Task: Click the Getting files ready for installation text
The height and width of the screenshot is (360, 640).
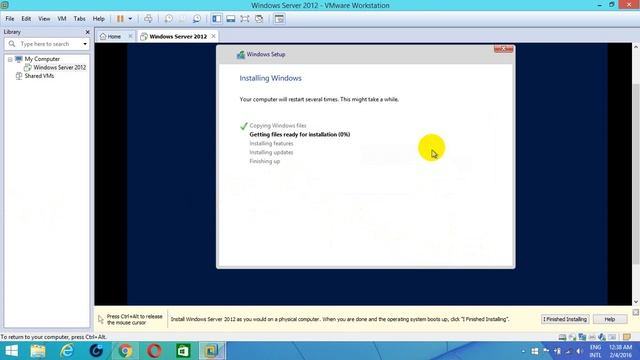Action: tap(300, 134)
